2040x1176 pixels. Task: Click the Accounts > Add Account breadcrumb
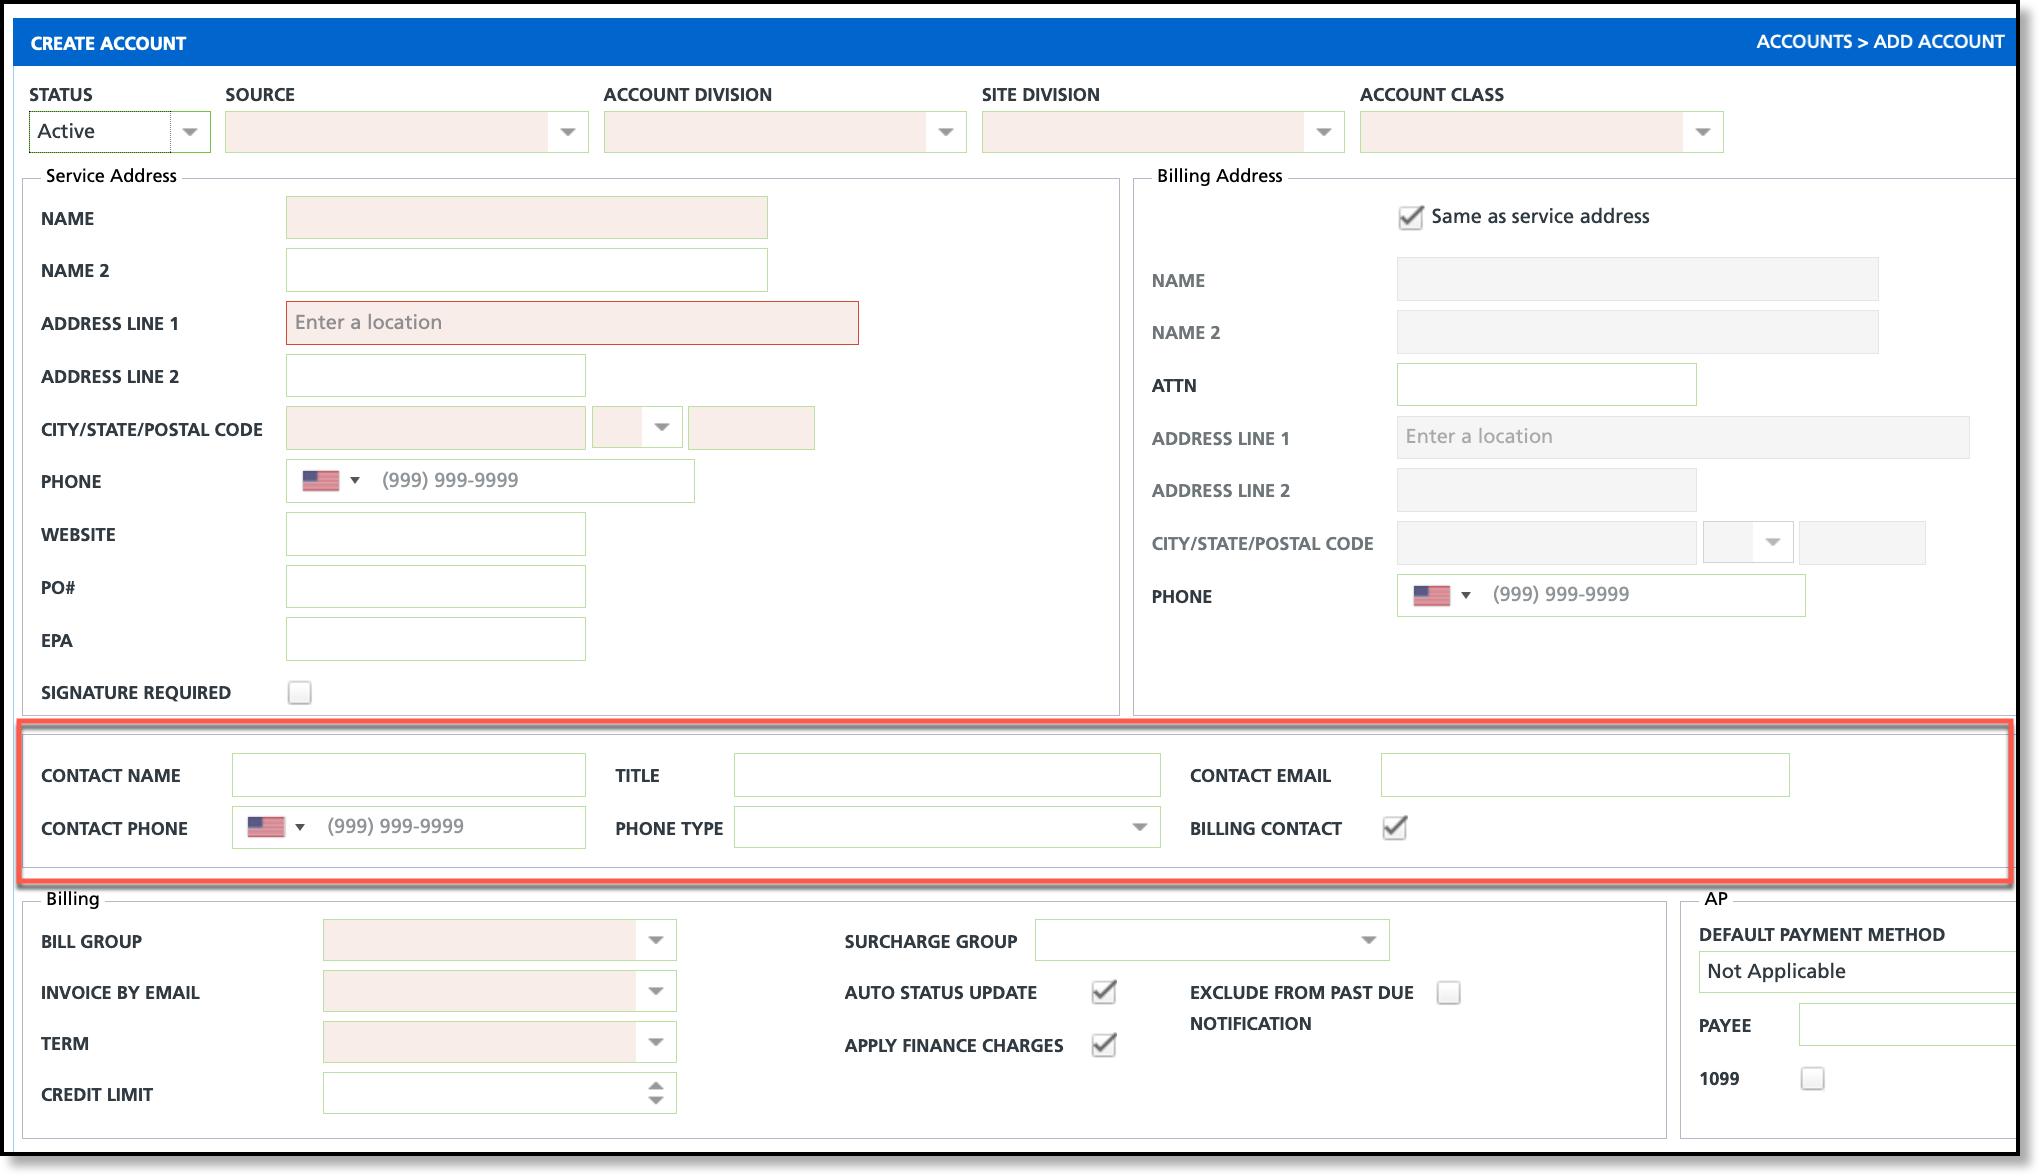click(x=1880, y=42)
